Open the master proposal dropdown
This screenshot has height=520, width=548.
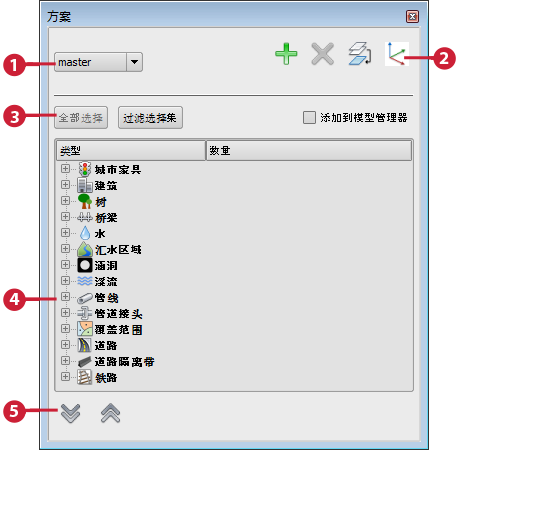135,62
